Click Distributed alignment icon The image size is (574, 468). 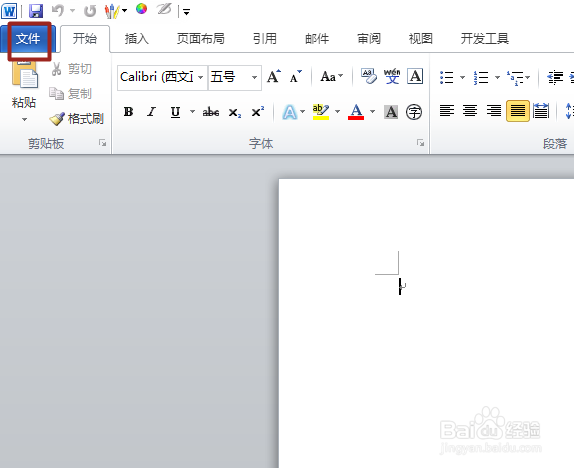pos(541,111)
